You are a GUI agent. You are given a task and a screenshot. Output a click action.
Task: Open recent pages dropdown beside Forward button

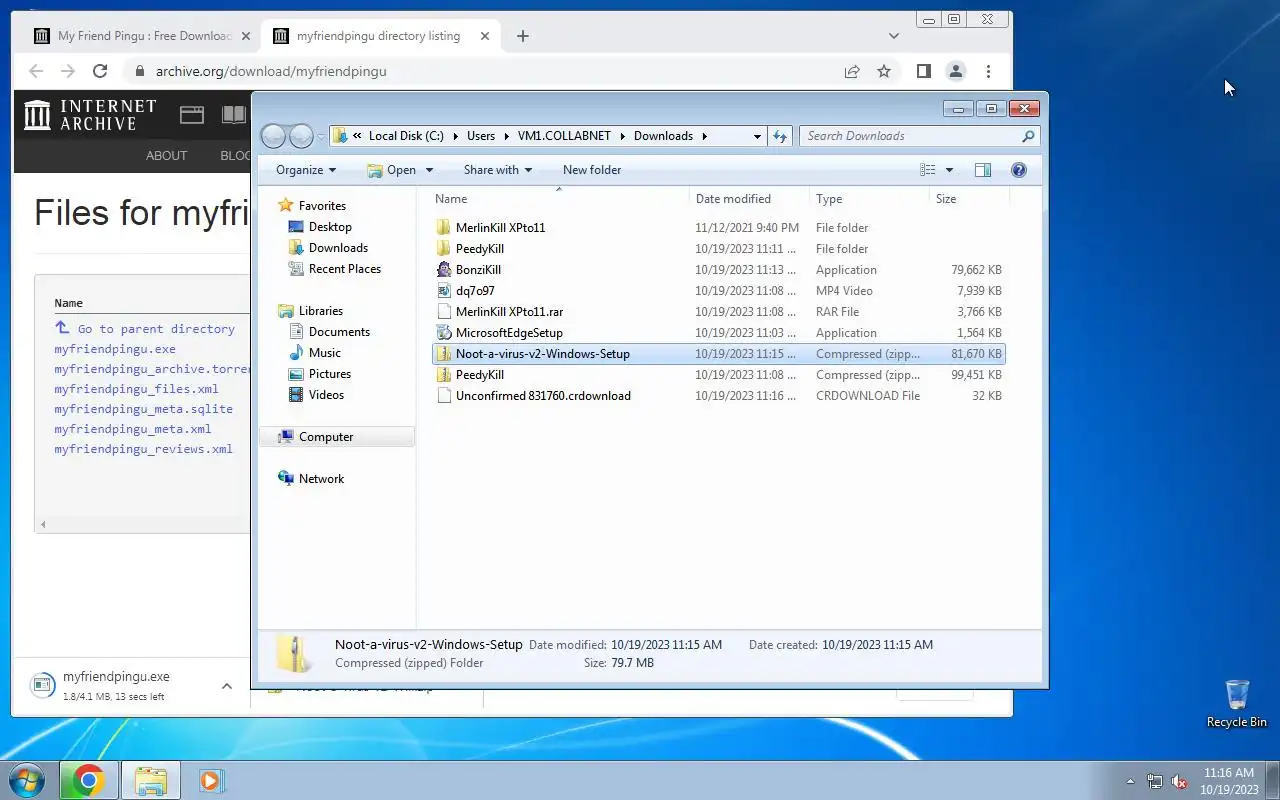click(x=321, y=136)
